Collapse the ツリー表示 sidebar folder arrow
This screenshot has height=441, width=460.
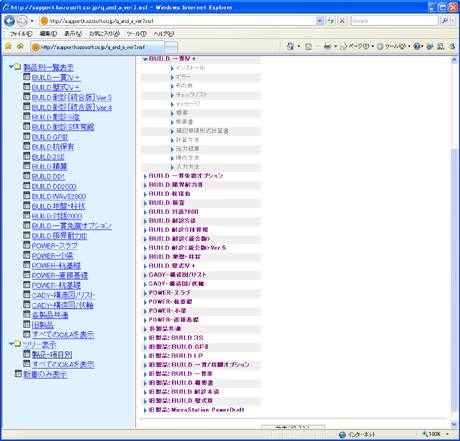pyautogui.click(x=11, y=343)
